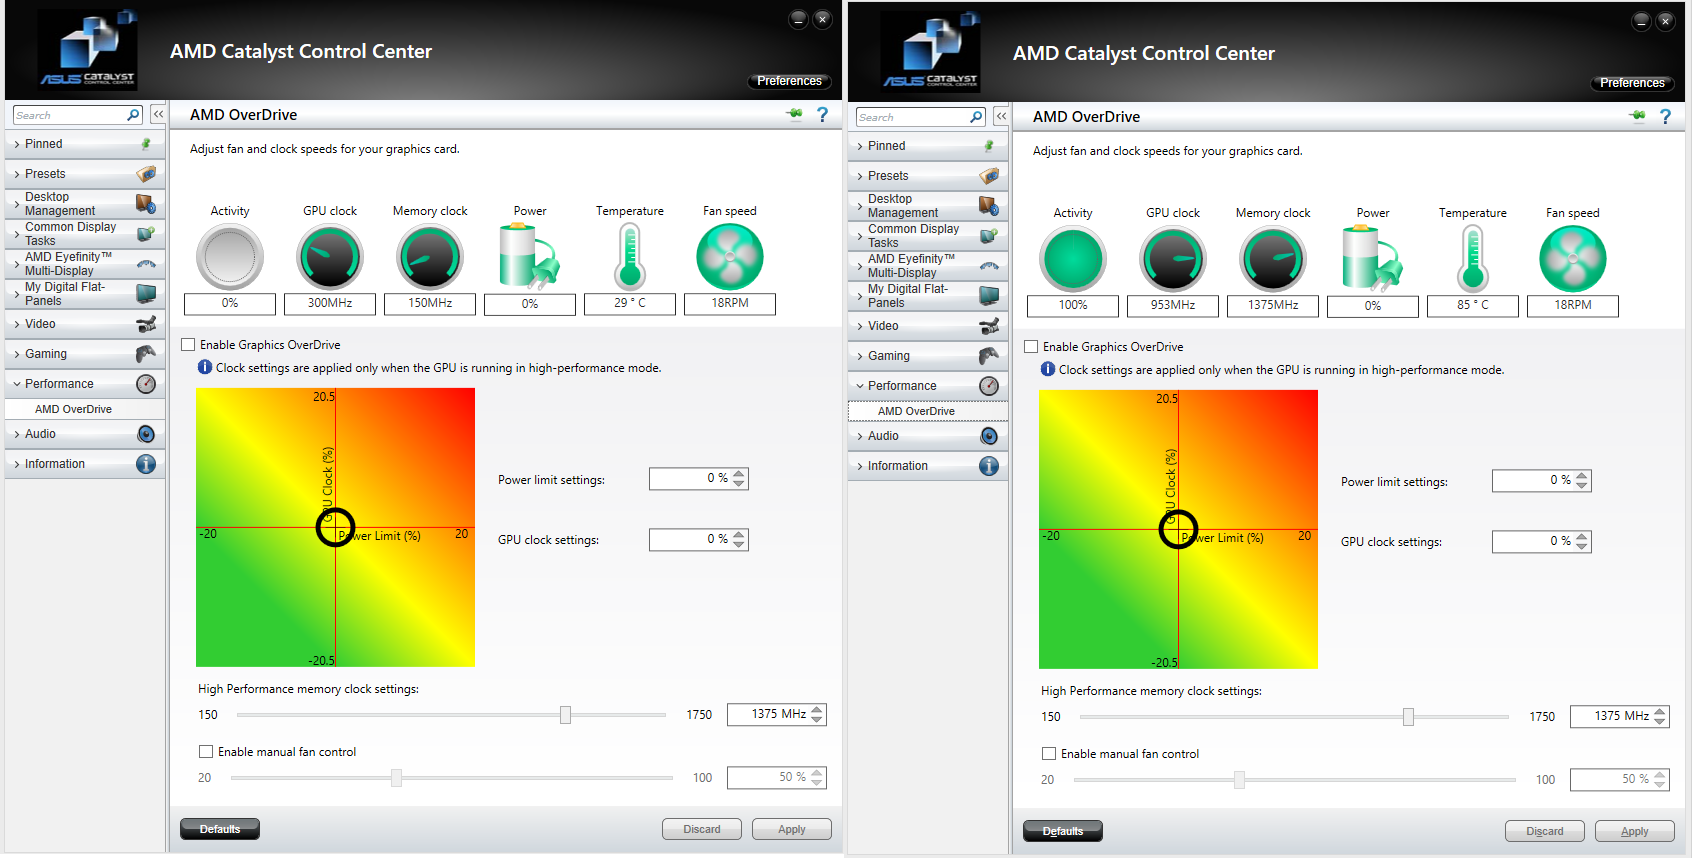Enable Graphics OverDrive checkbox in left window
Image resolution: width=1692 pixels, height=858 pixels.
(188, 345)
